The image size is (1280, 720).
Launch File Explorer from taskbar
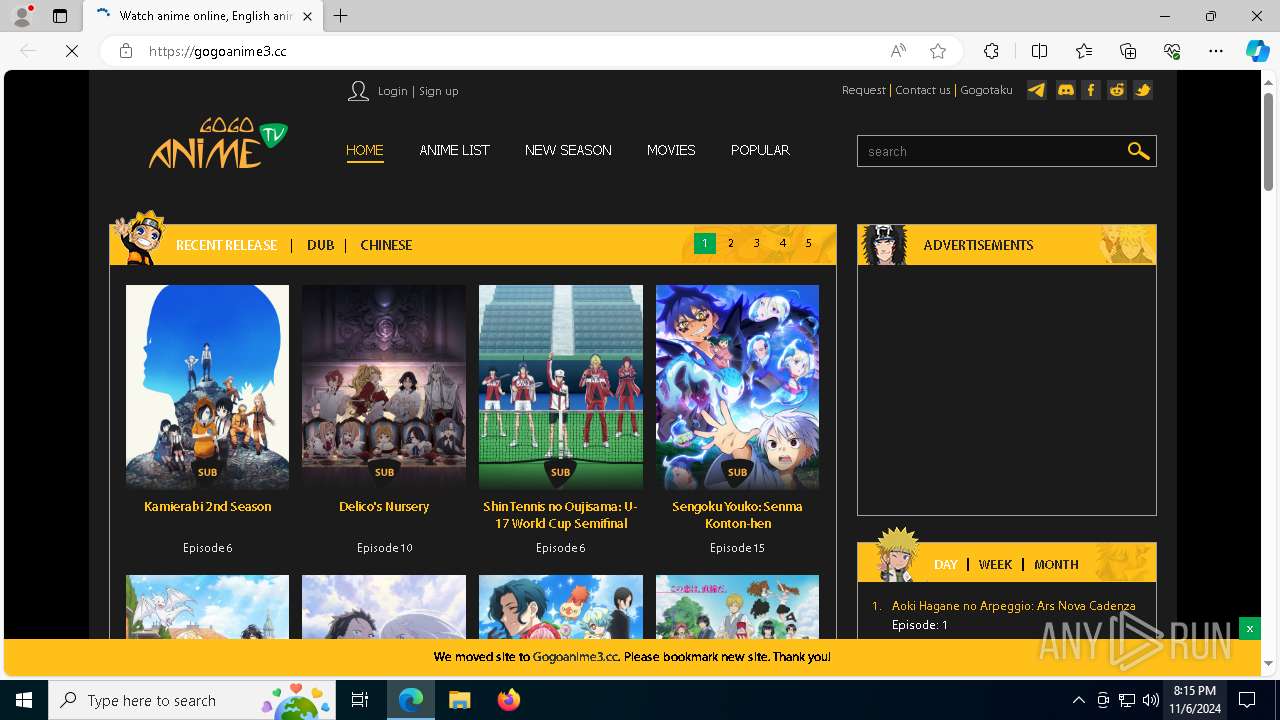(x=459, y=700)
